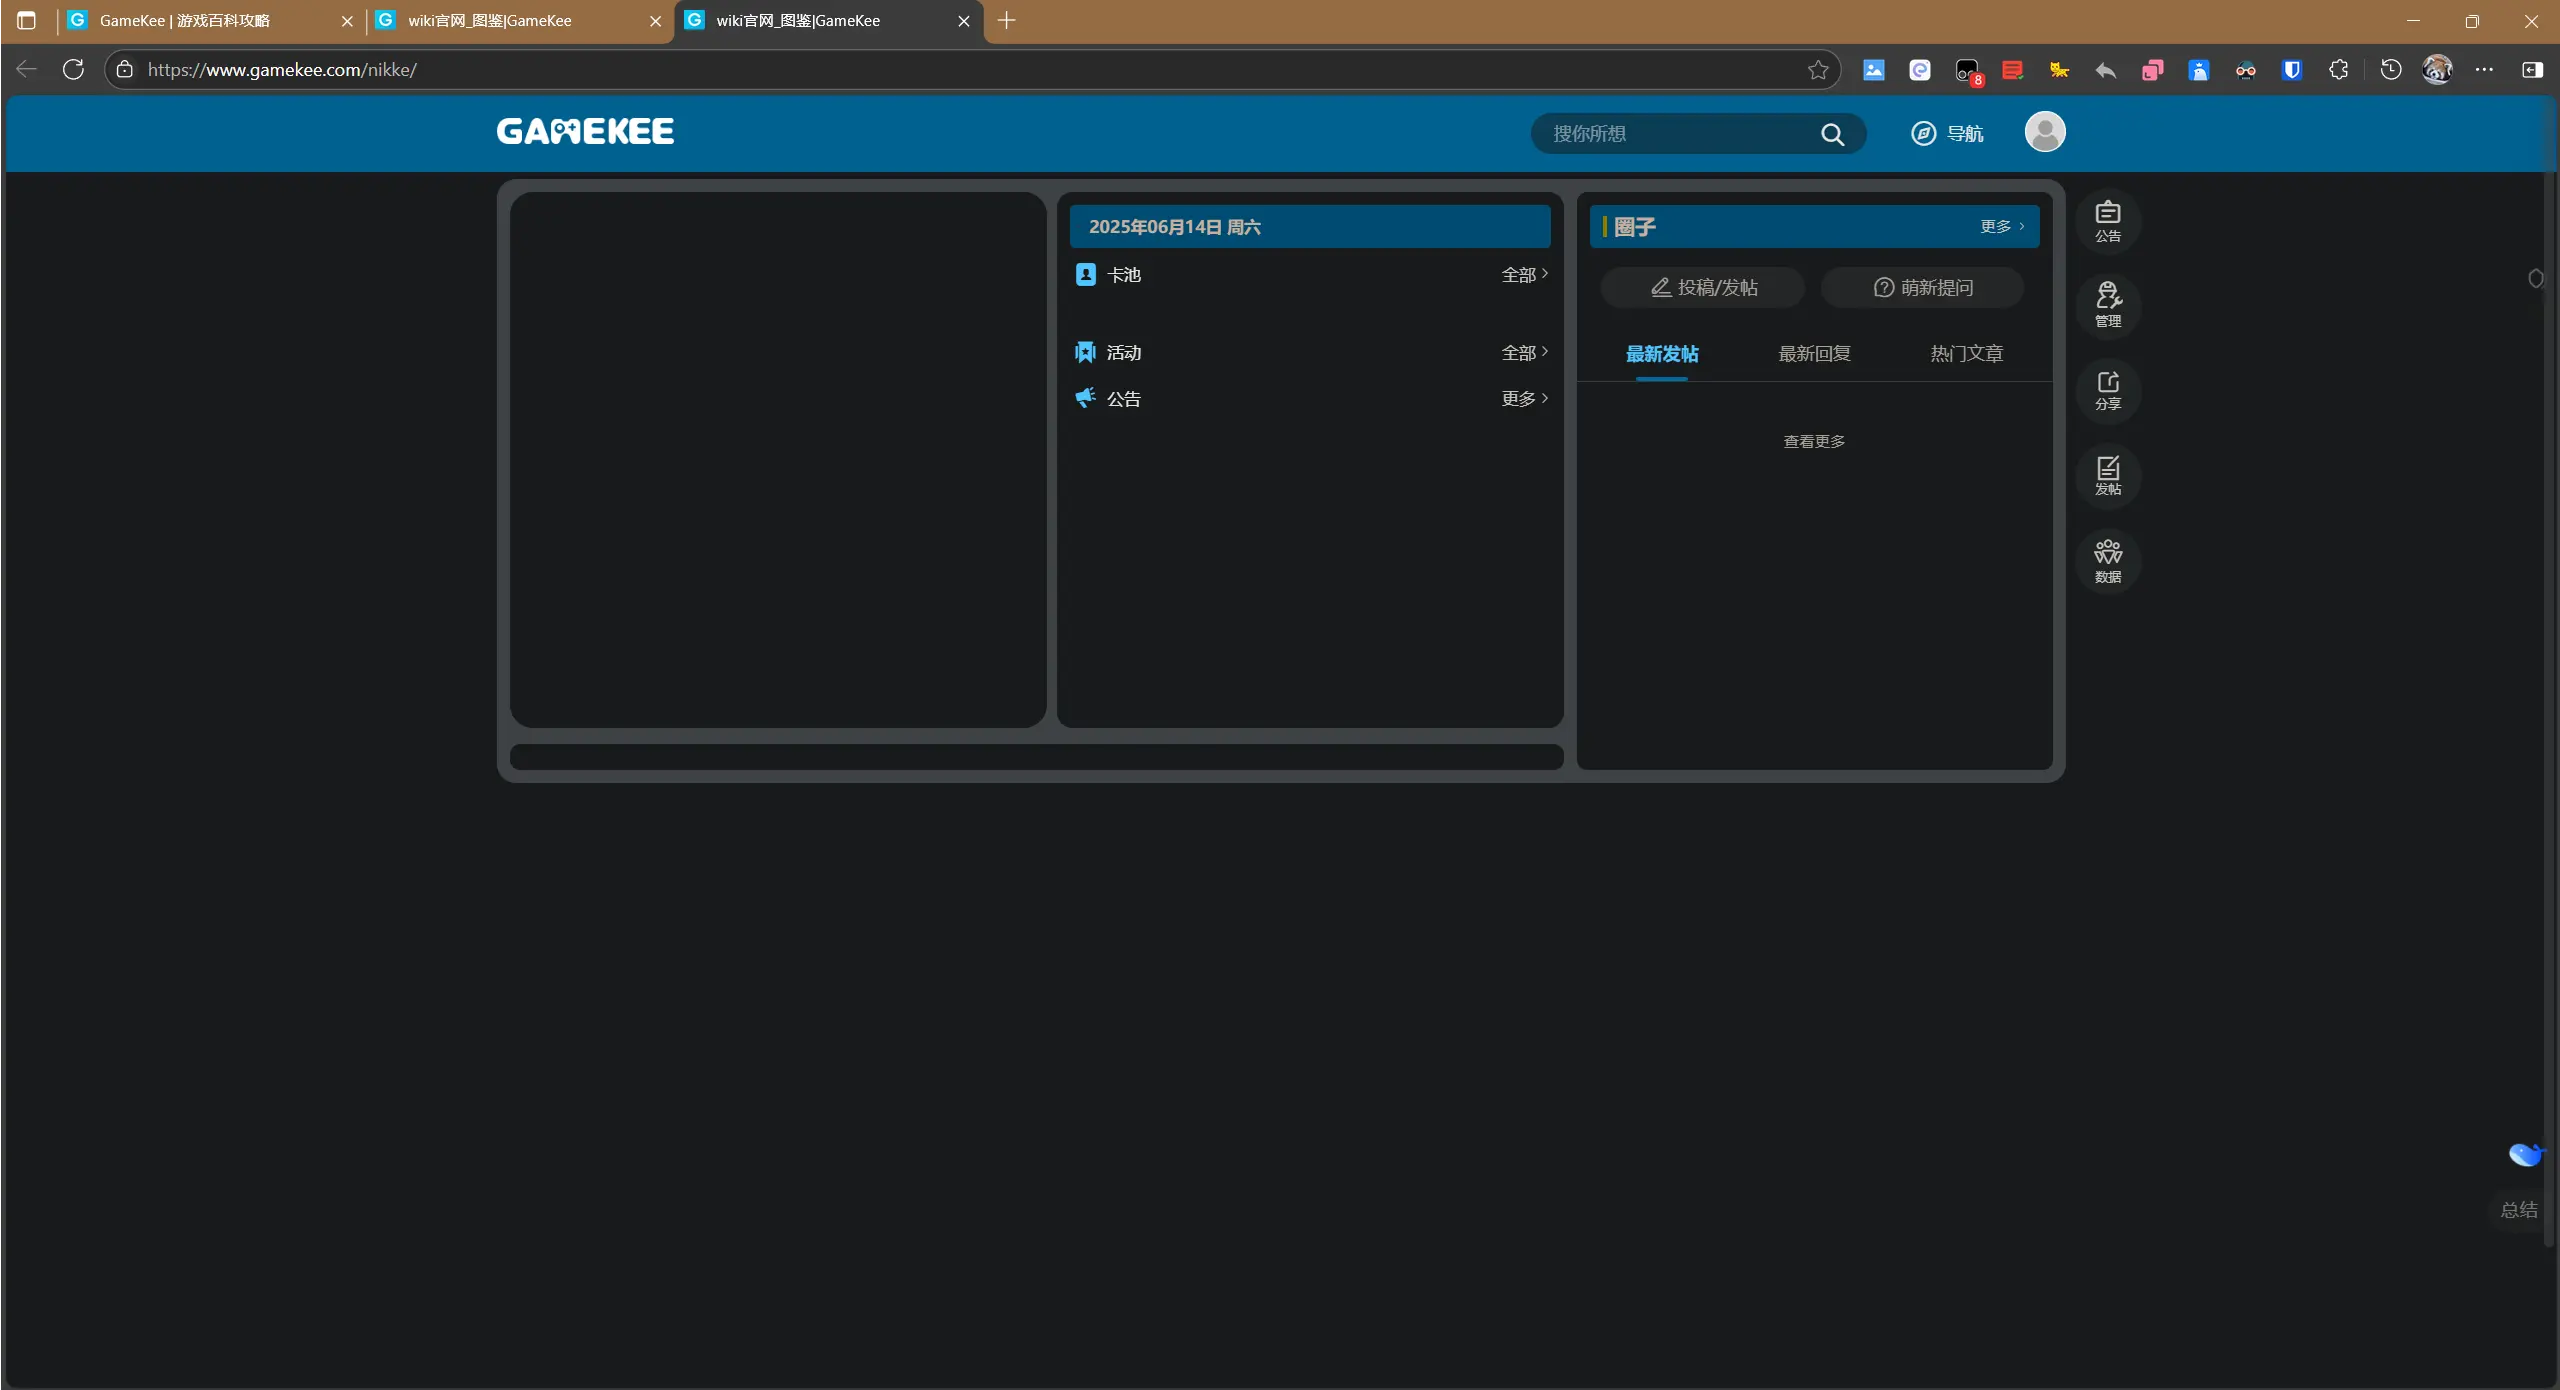
Task: Switch to the 最新回复 tab
Action: click(1814, 353)
